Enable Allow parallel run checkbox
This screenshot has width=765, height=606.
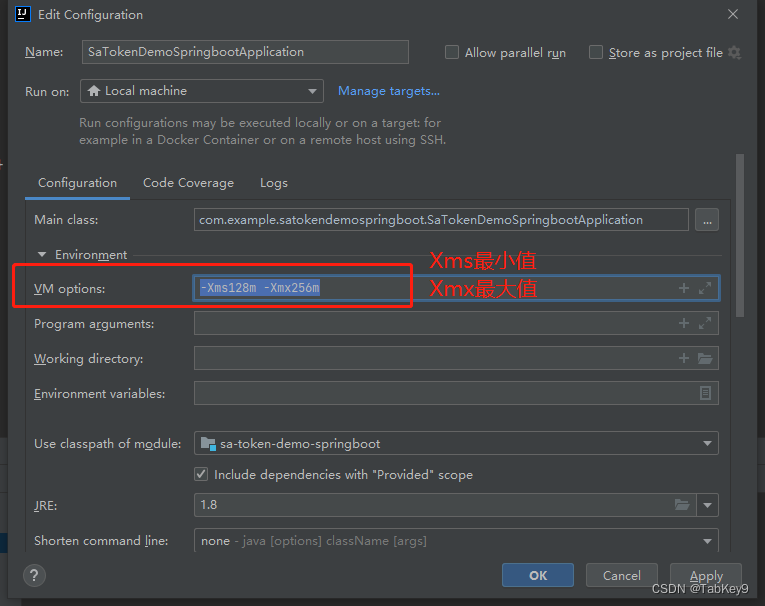452,53
